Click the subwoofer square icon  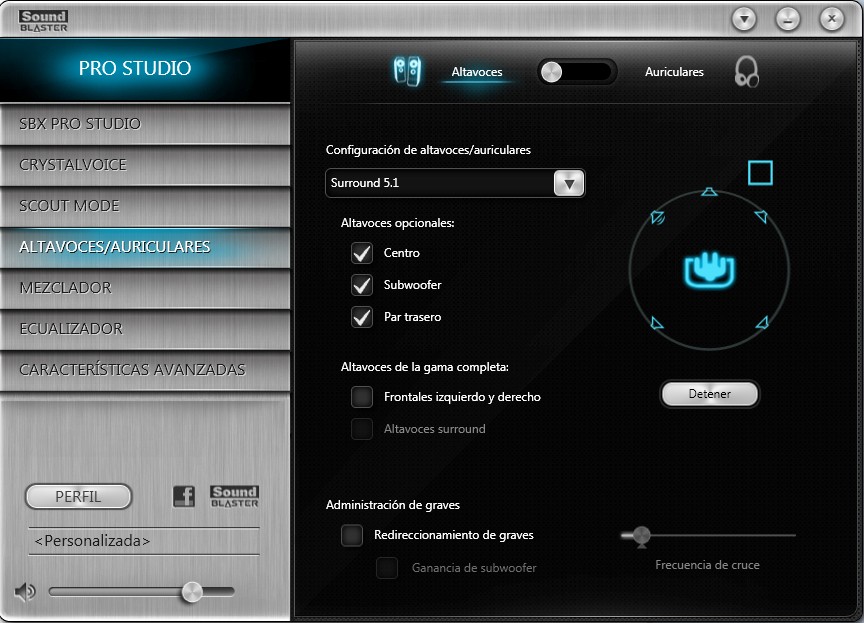point(760,173)
